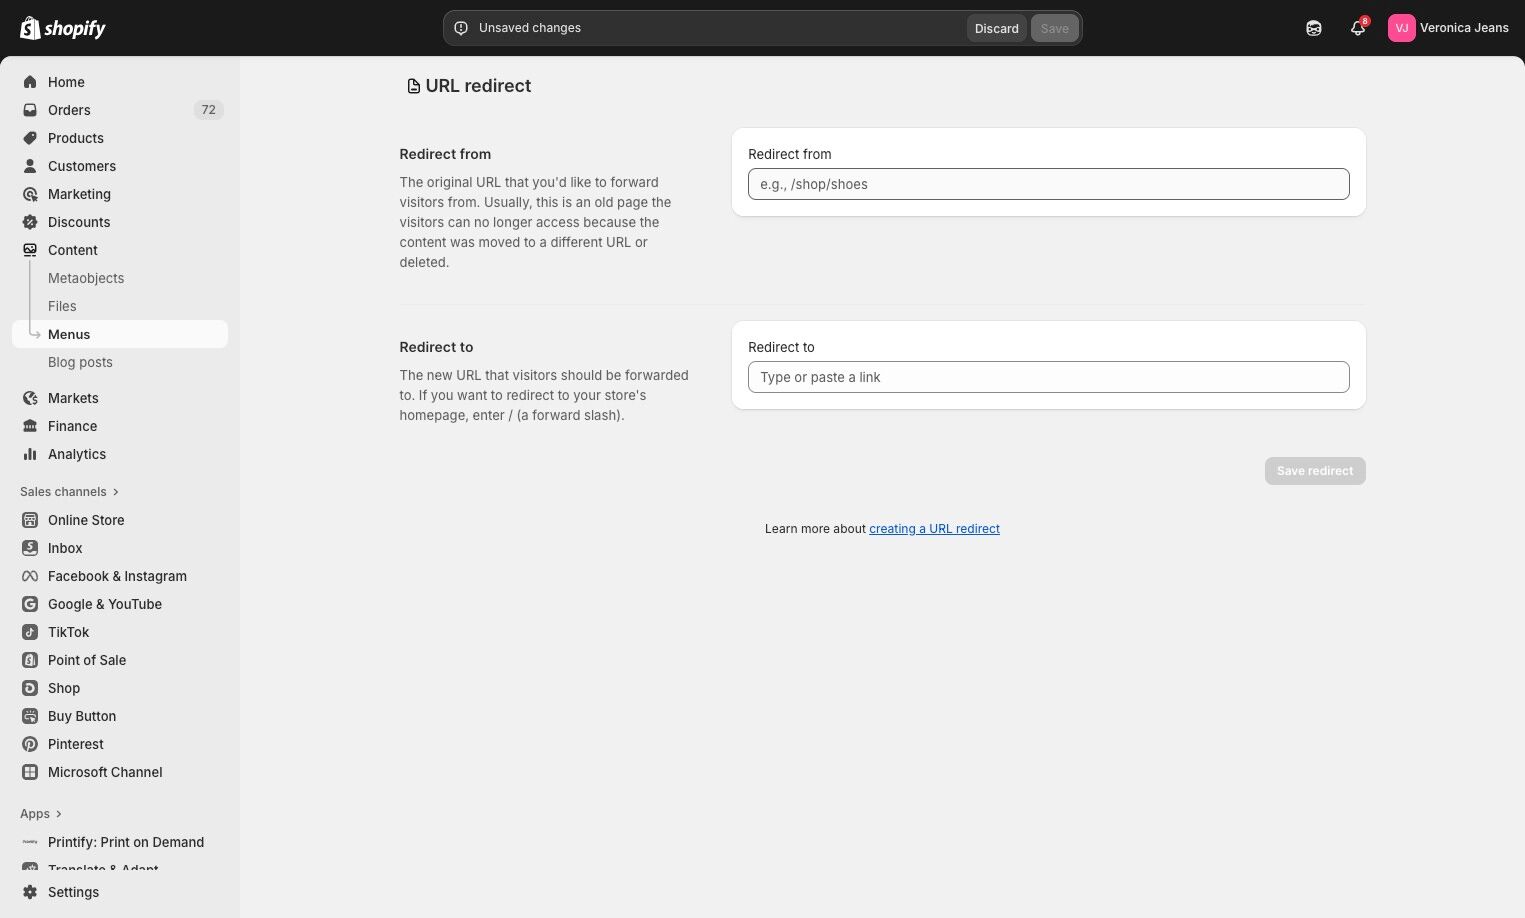The height and width of the screenshot is (918, 1525).
Task: Click the Facebook & Instagram Meta icon
Action: (30, 576)
